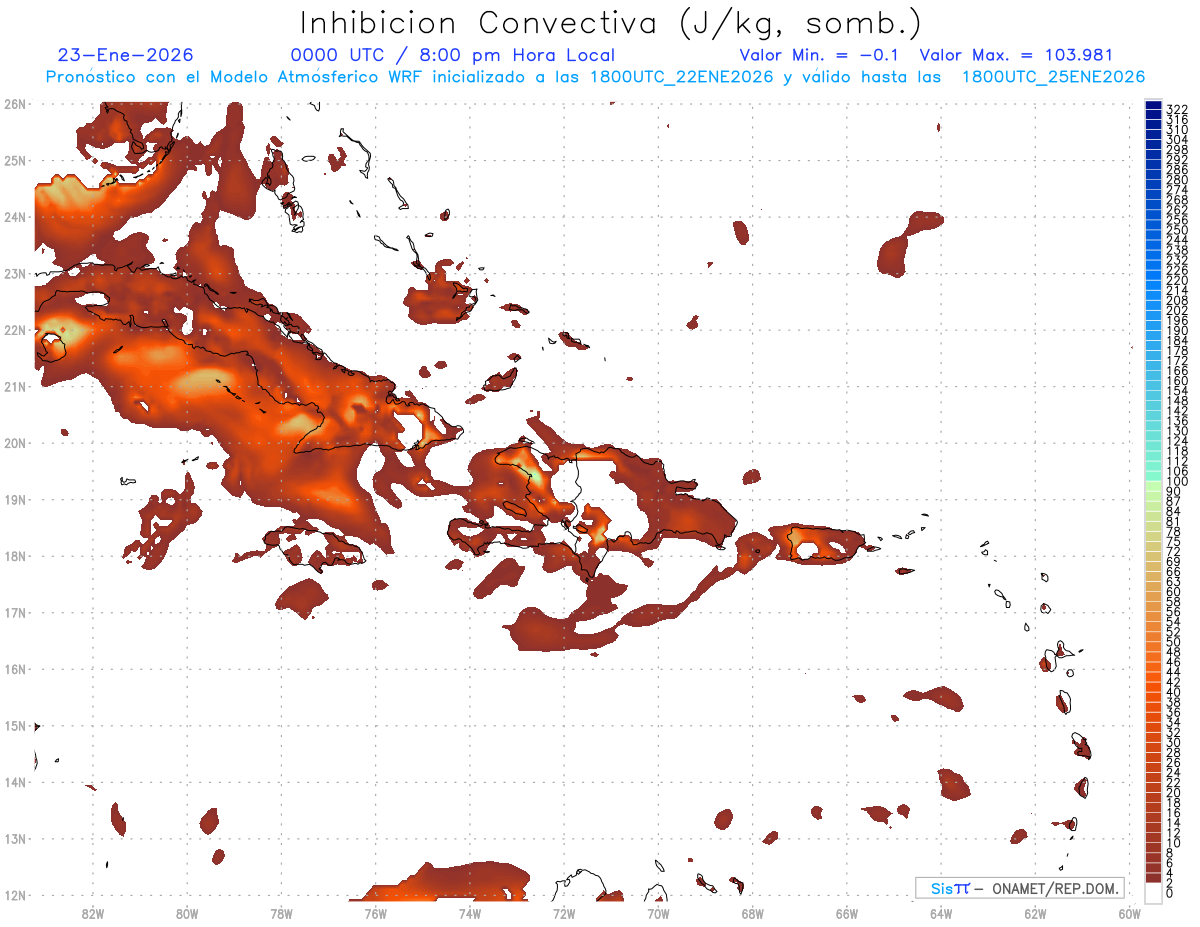Click the WRF forecast description line starting "Pronóstico con el Modelo"
Viewport: 1200px width, 927px height.
tap(595, 77)
